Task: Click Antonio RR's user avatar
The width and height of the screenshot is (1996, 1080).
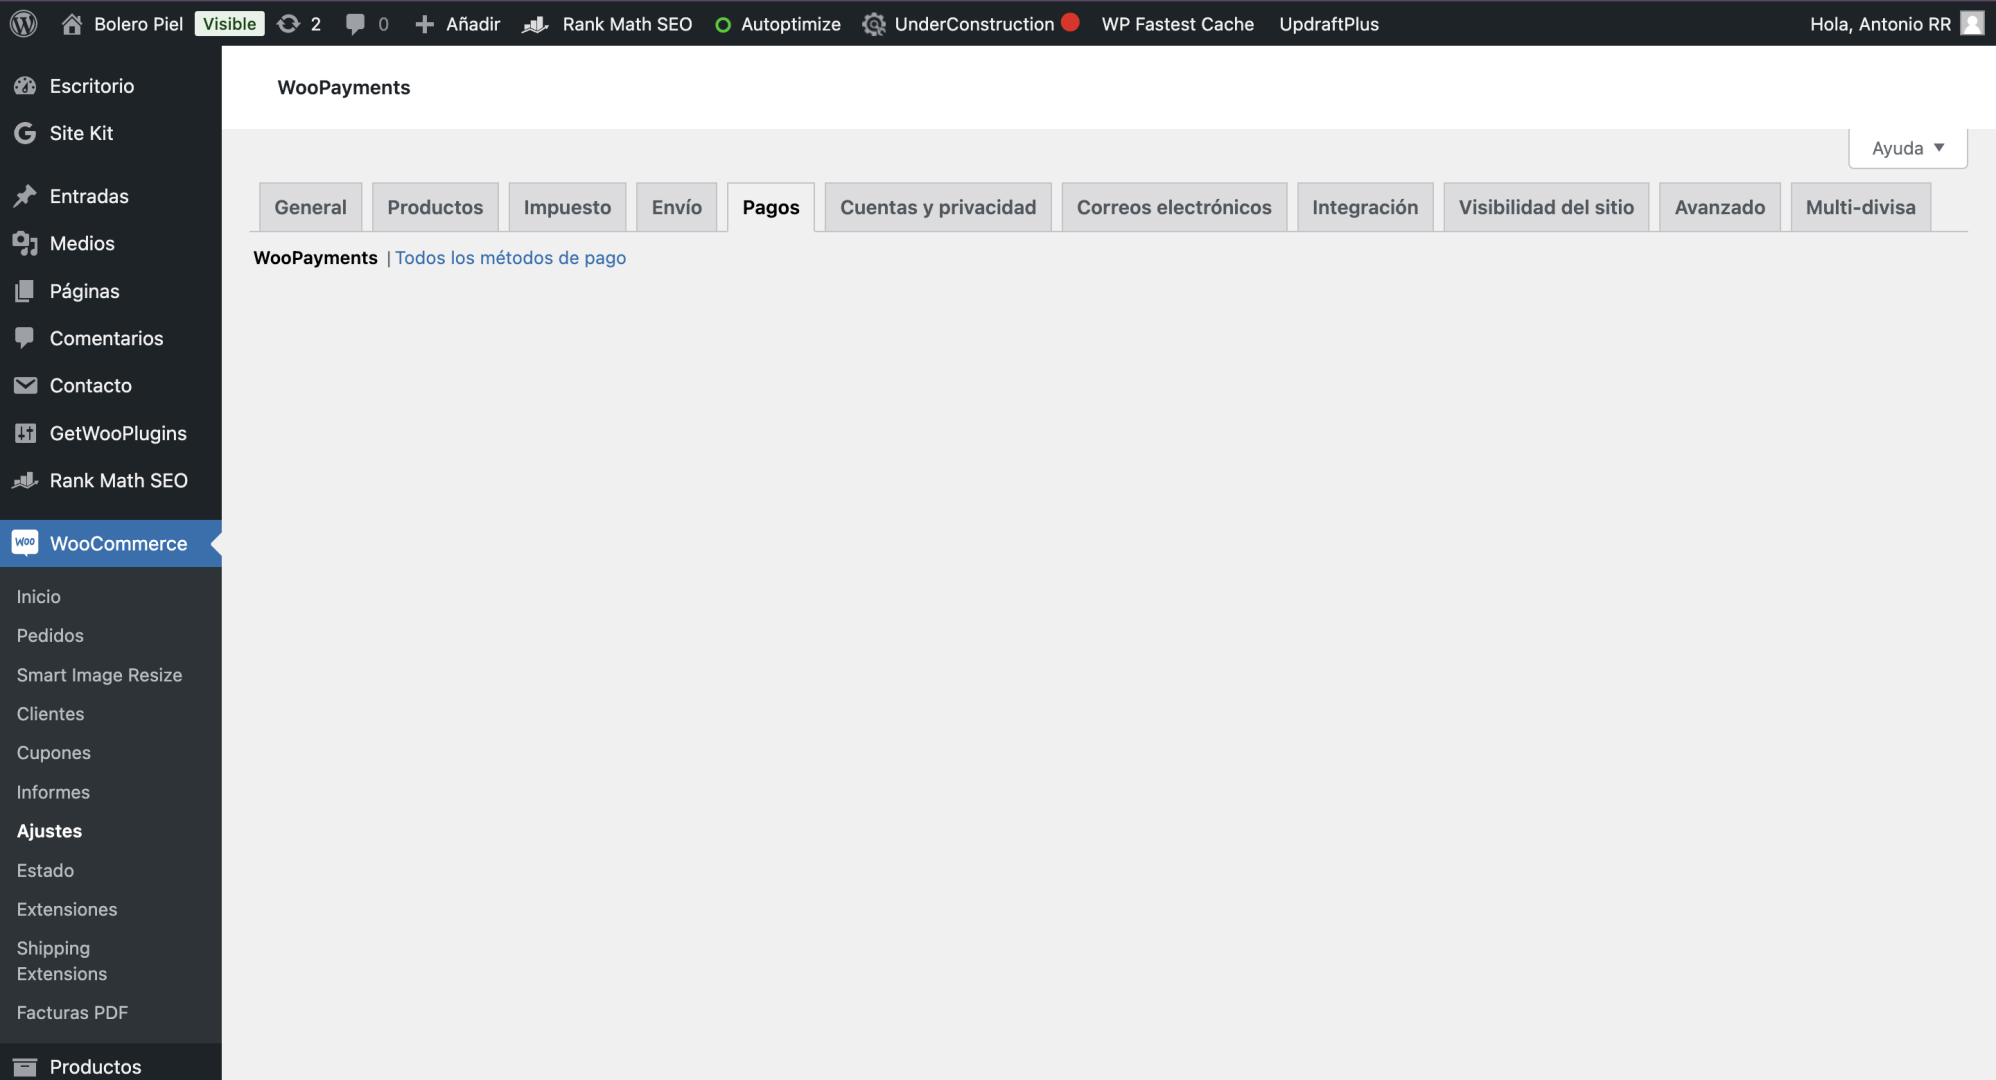Action: (1972, 23)
